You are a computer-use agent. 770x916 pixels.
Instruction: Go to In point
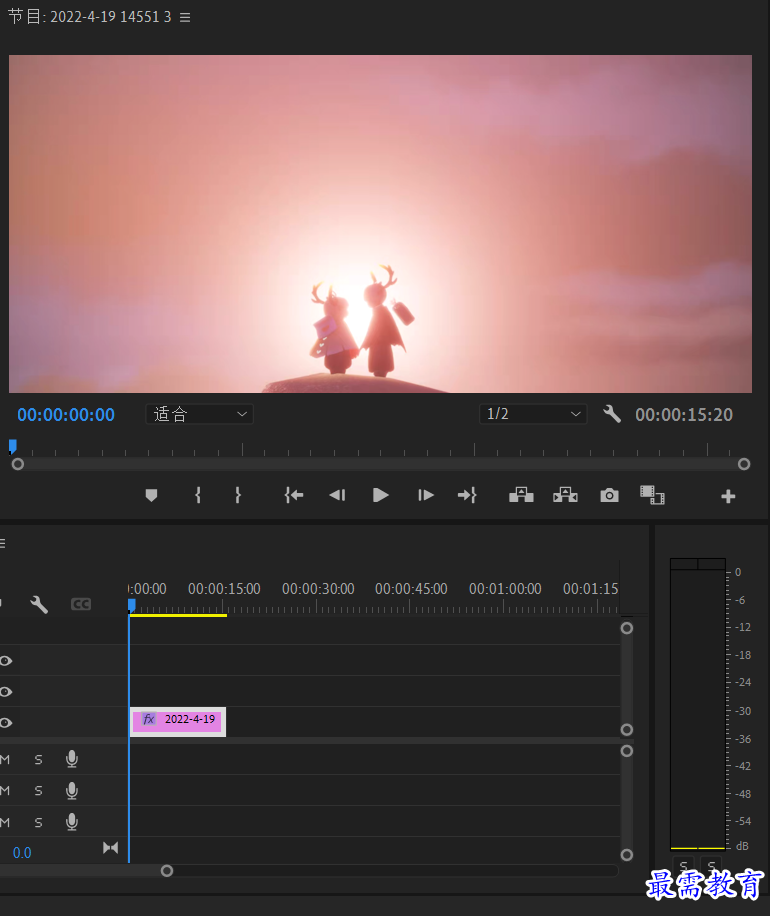(294, 495)
